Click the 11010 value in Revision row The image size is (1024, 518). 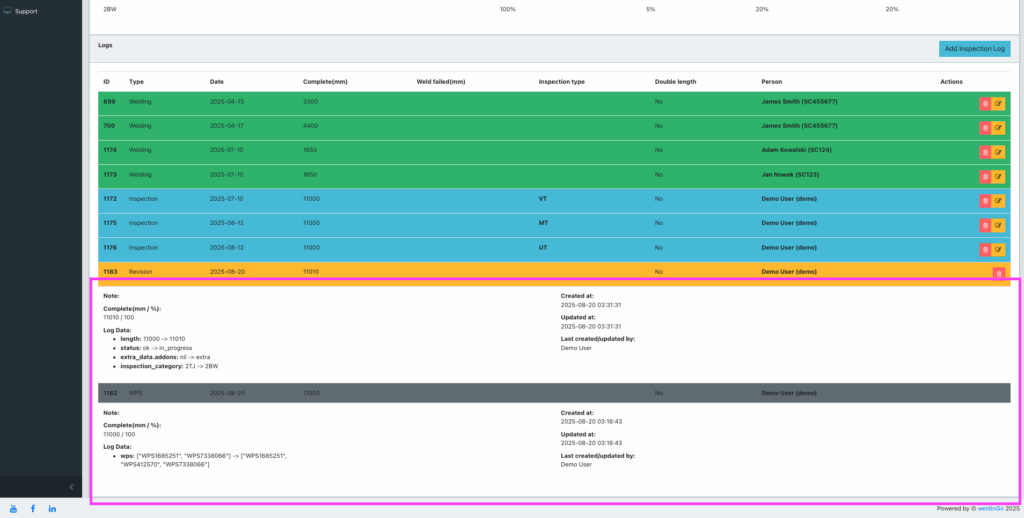click(312, 272)
